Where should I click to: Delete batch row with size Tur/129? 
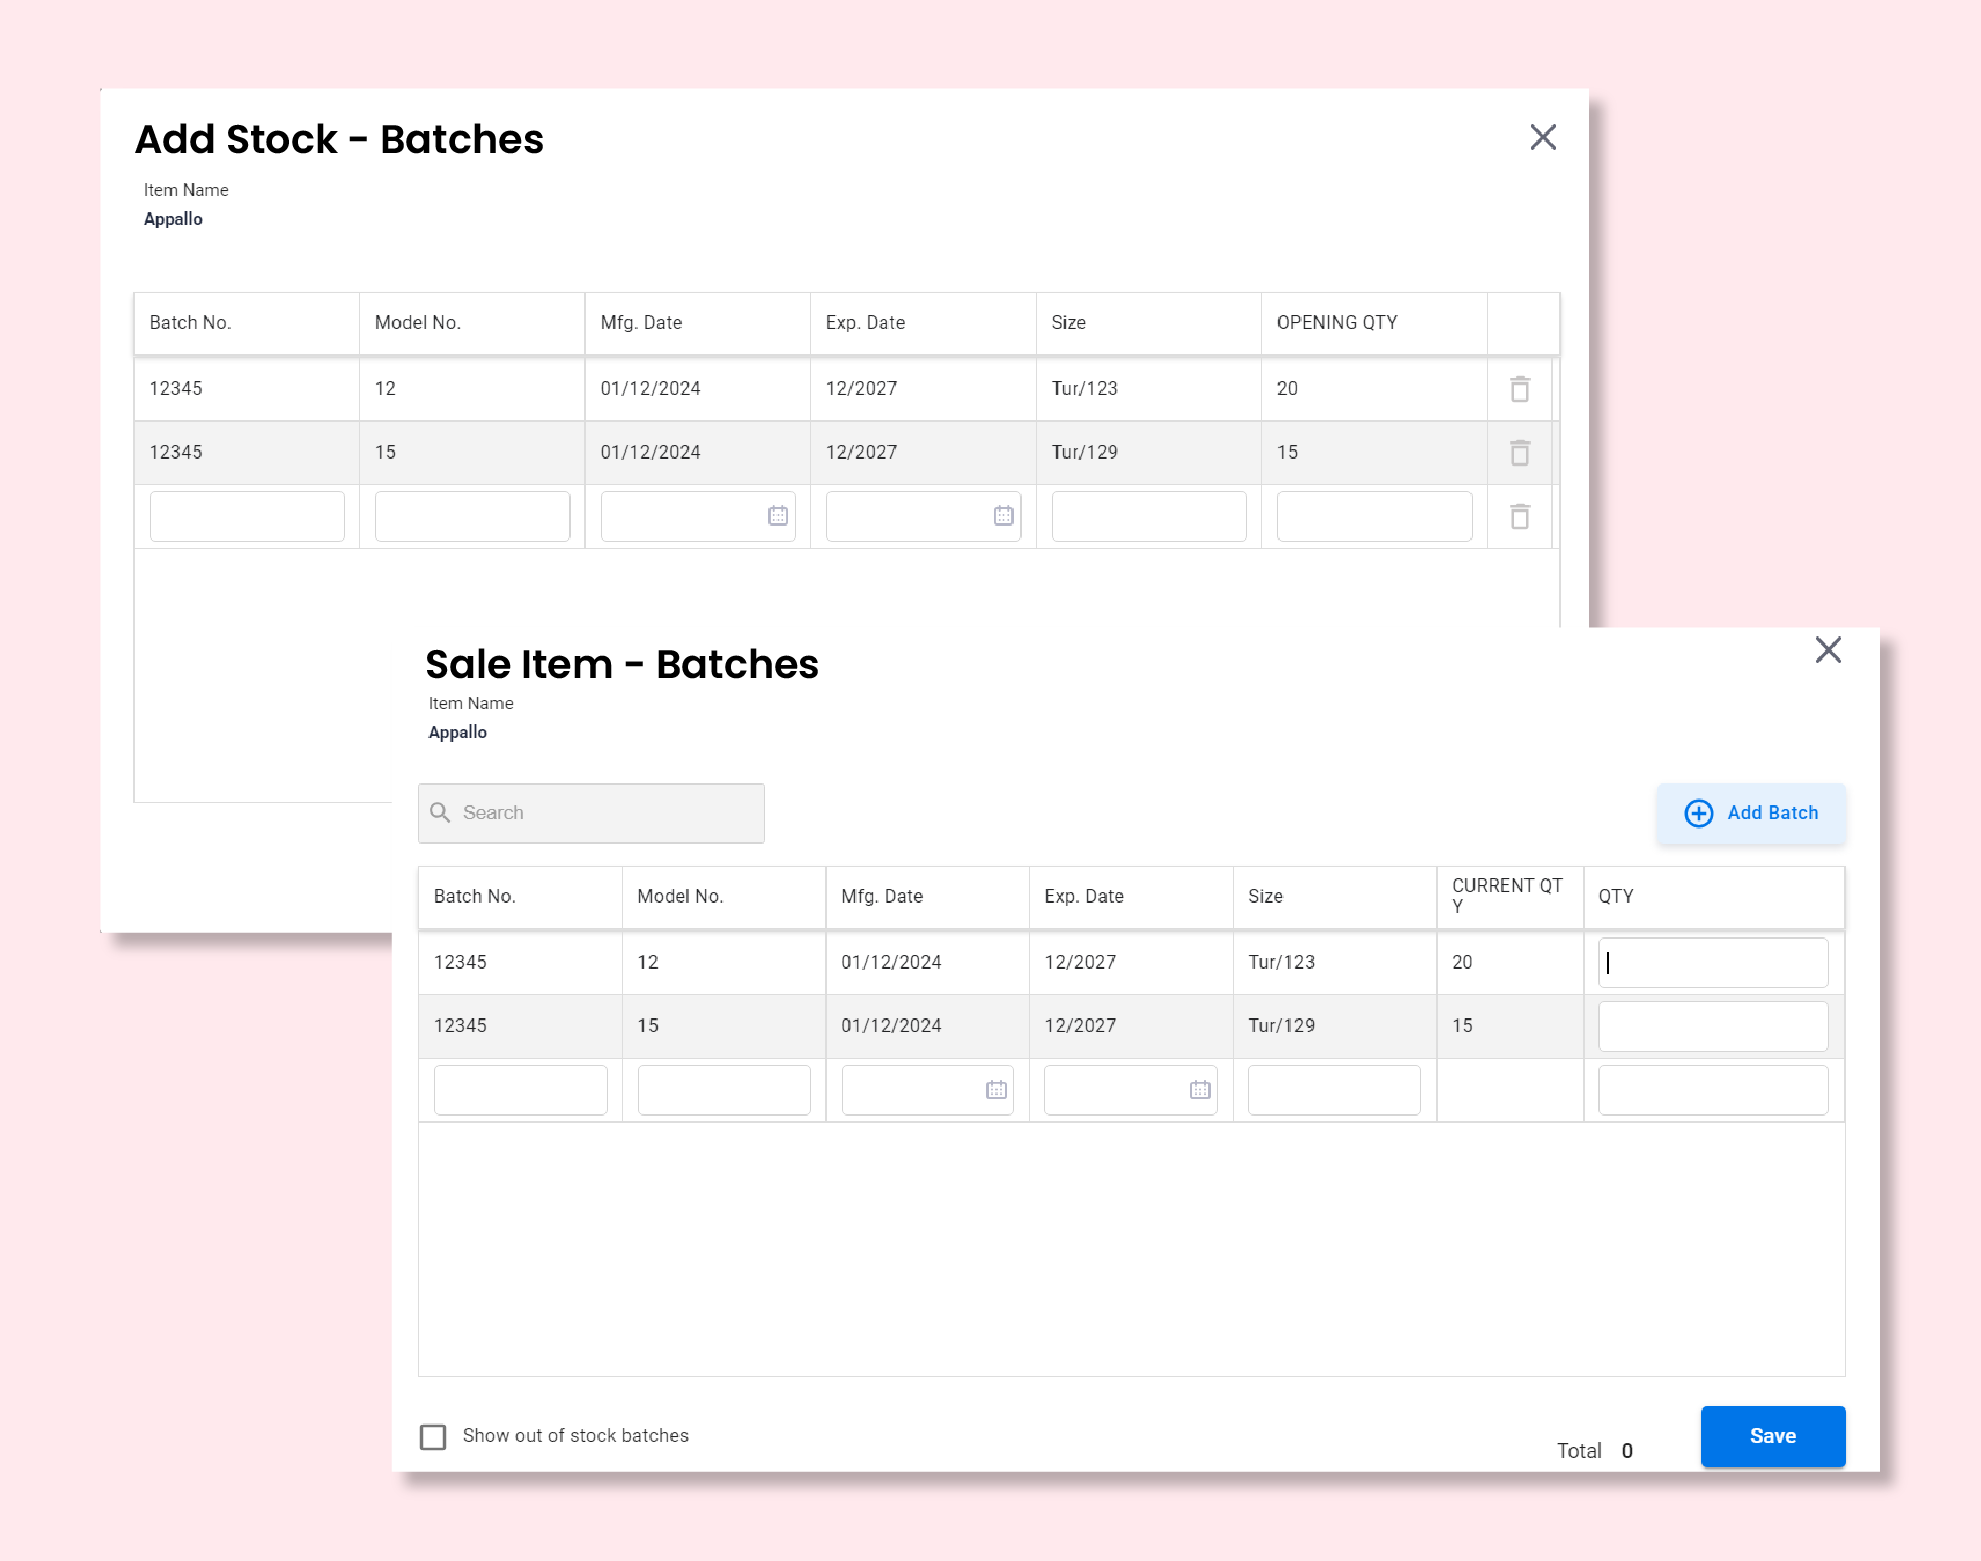[x=1519, y=453]
